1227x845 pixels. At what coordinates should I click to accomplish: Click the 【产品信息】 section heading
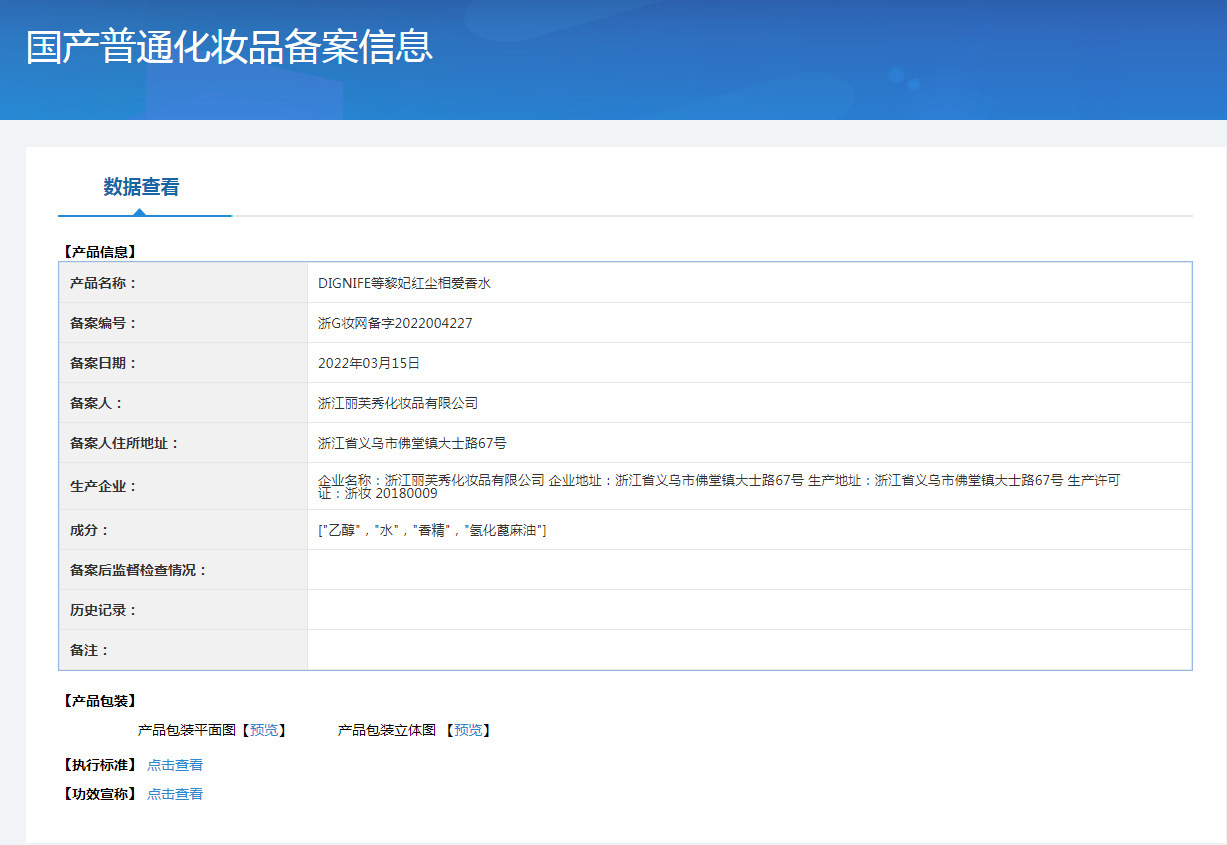click(x=98, y=252)
